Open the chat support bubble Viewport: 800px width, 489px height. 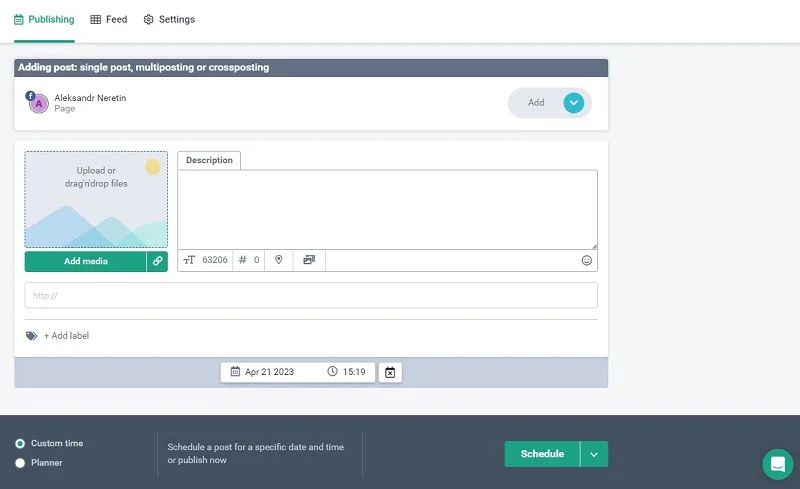pyautogui.click(x=777, y=464)
